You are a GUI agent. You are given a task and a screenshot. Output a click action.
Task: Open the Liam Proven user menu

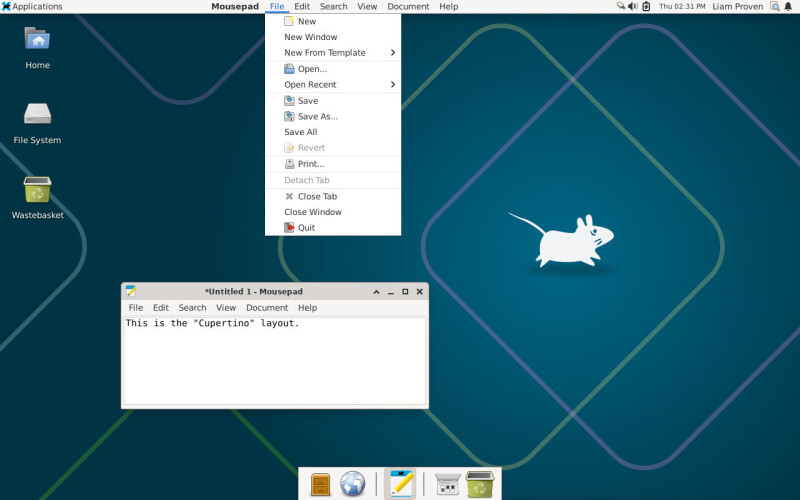[x=738, y=7]
